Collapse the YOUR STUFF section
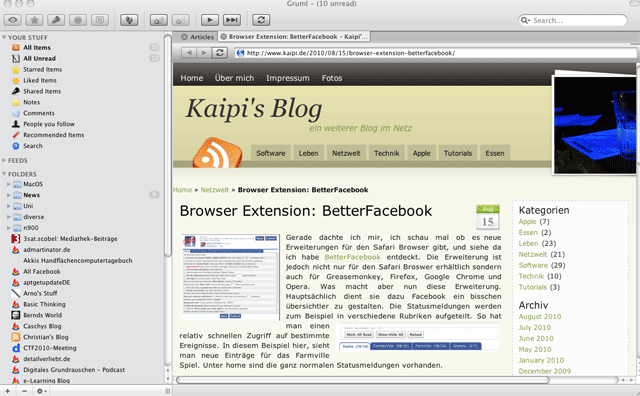Screen dimensions: 640x396 [x=4, y=38]
